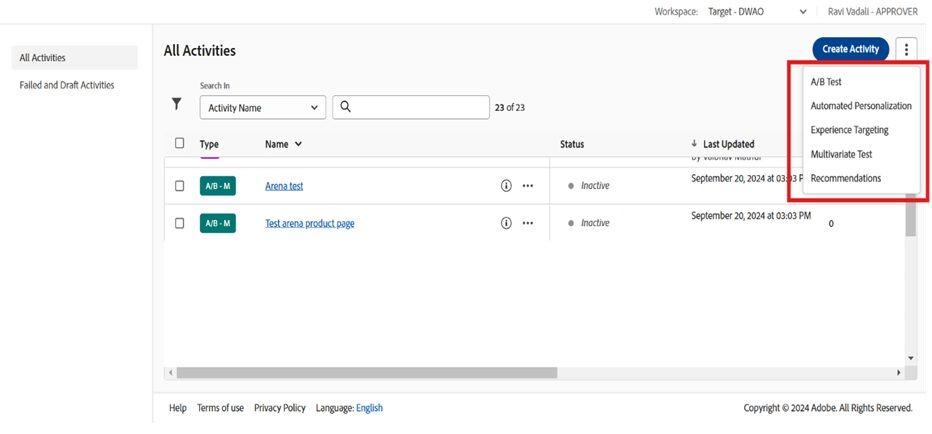Choose Recommendations from the activity menu
The height and width of the screenshot is (434, 932).
pos(845,178)
